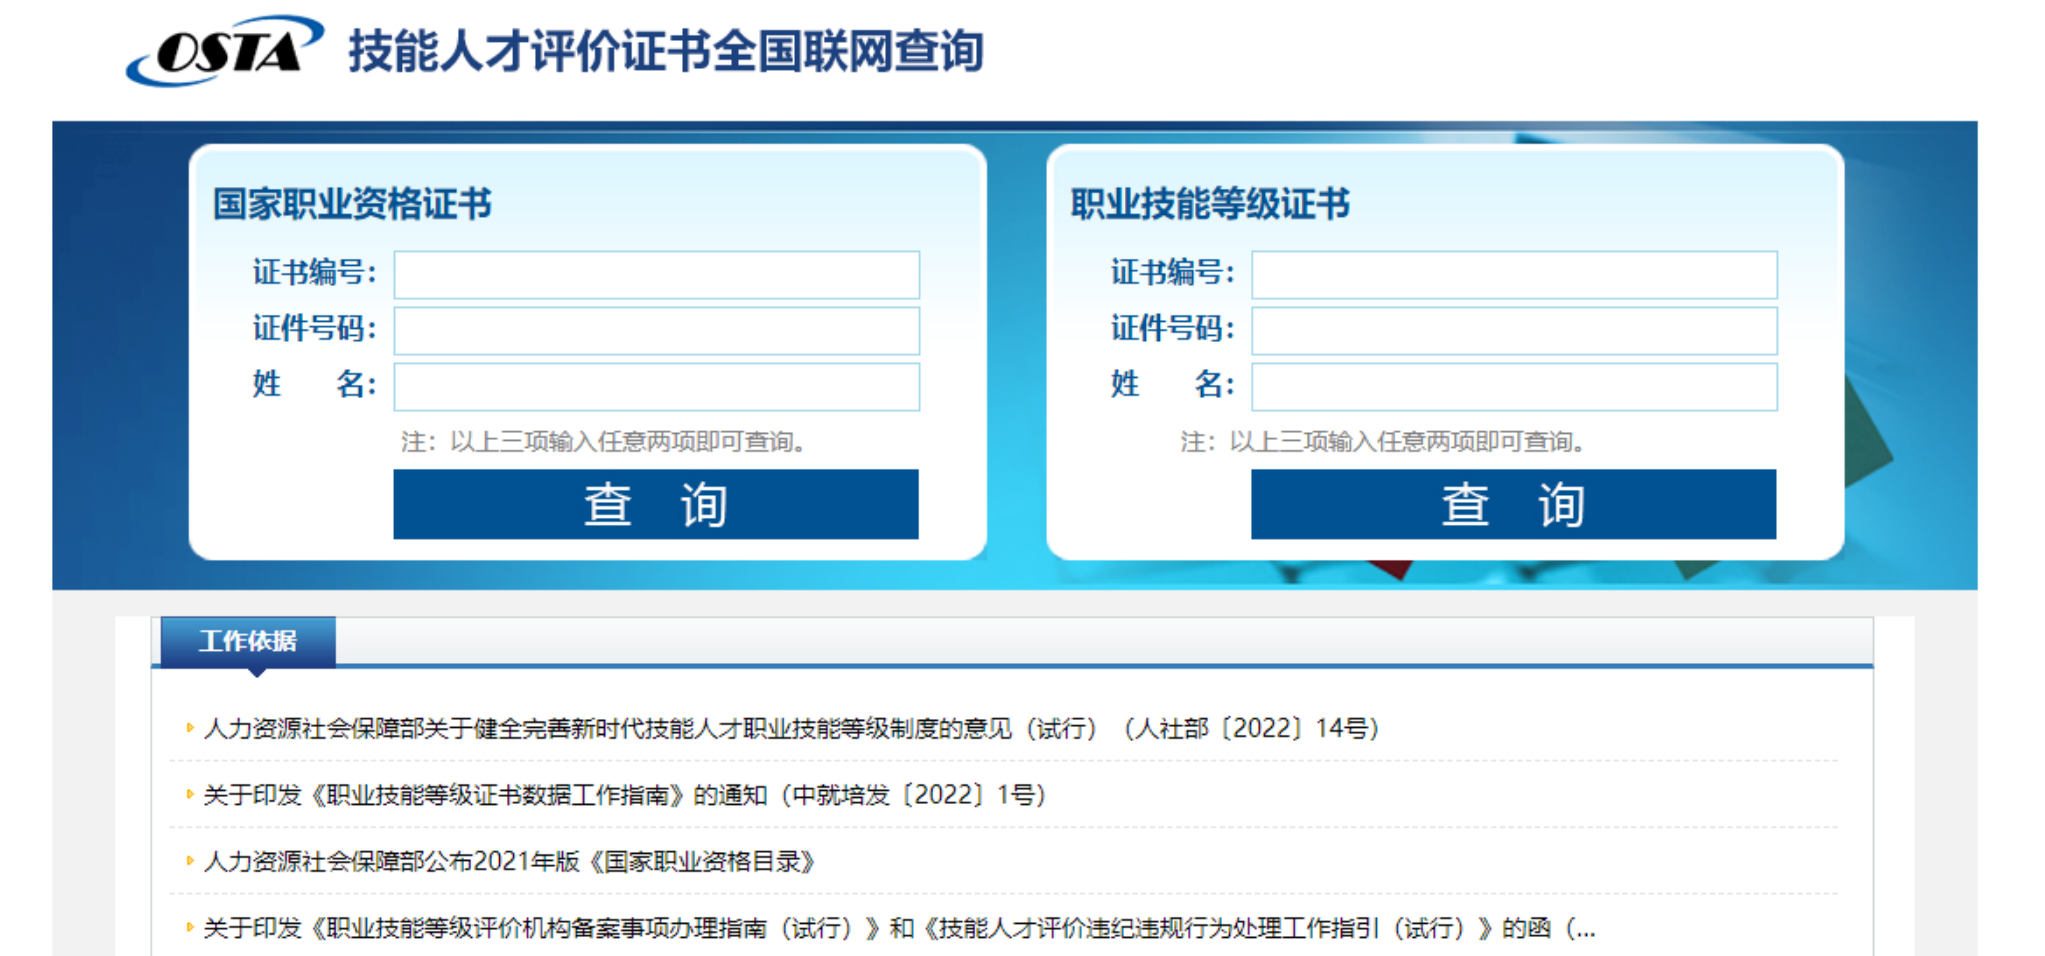Screen dimensions: 2045x956
Task: Focus 姓名 field under 国家职业资格证书
Action: [656, 387]
